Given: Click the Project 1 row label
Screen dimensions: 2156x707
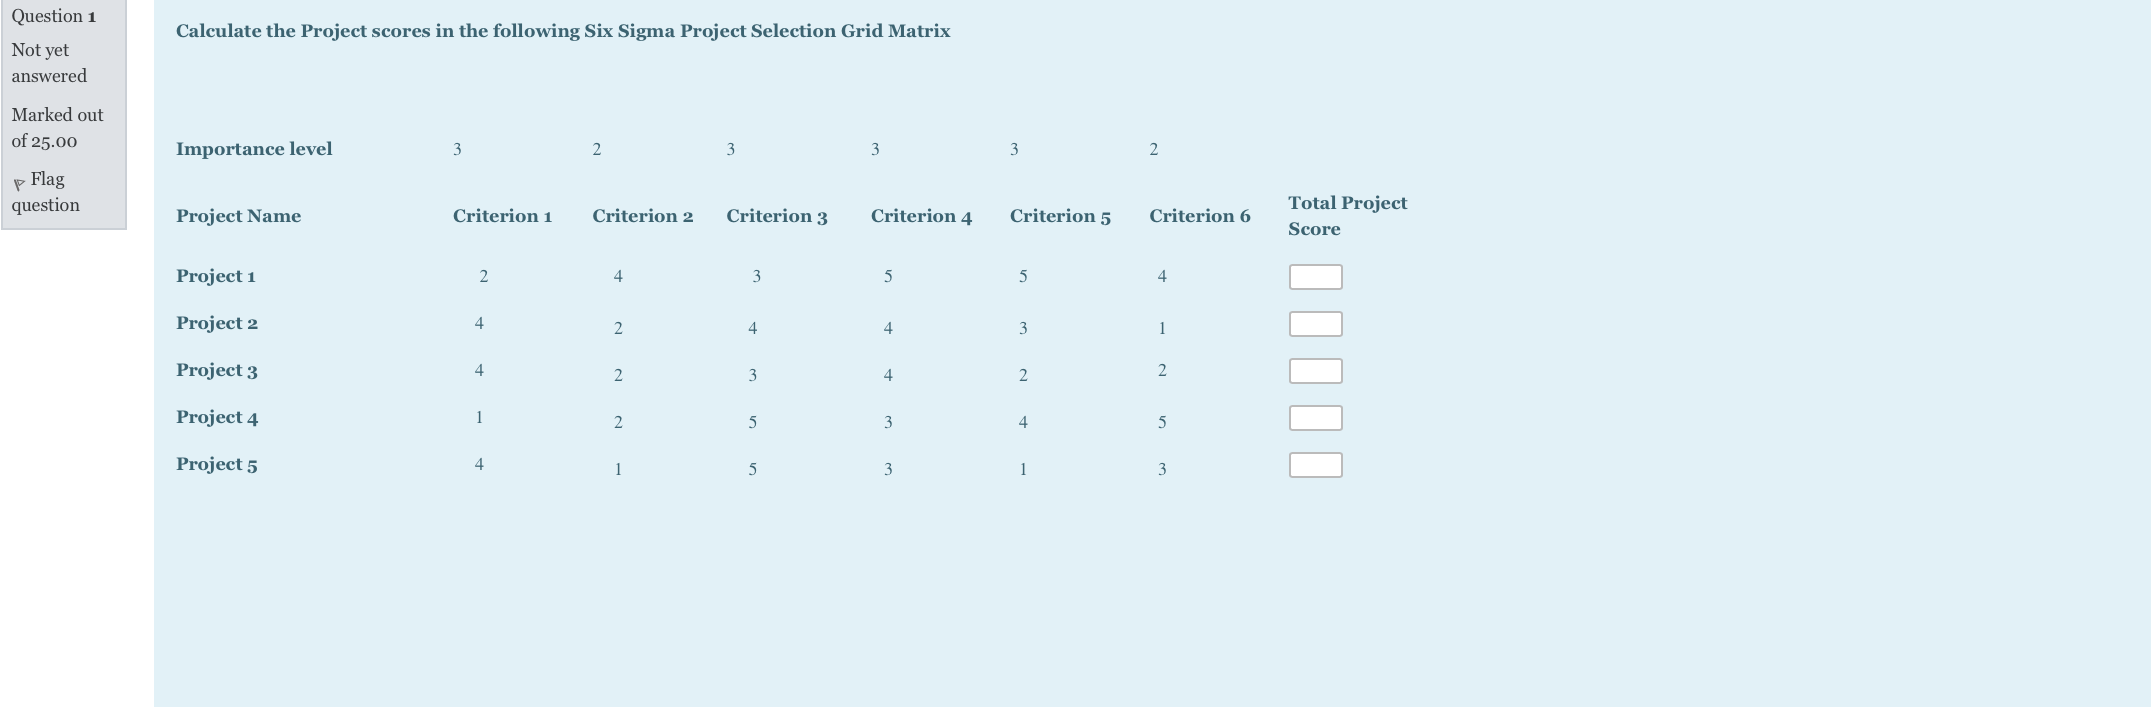Looking at the screenshot, I should (x=216, y=276).
